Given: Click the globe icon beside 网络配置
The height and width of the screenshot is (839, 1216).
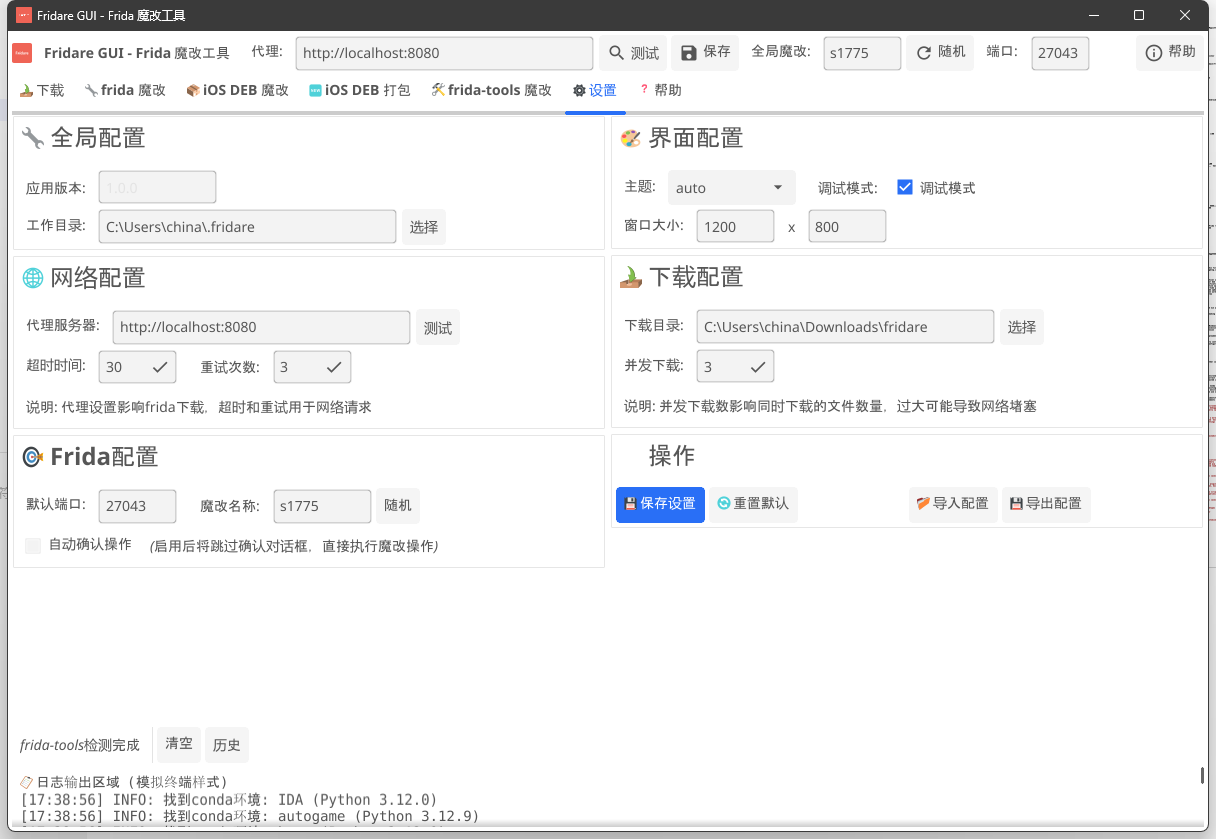Looking at the screenshot, I should tap(33, 278).
